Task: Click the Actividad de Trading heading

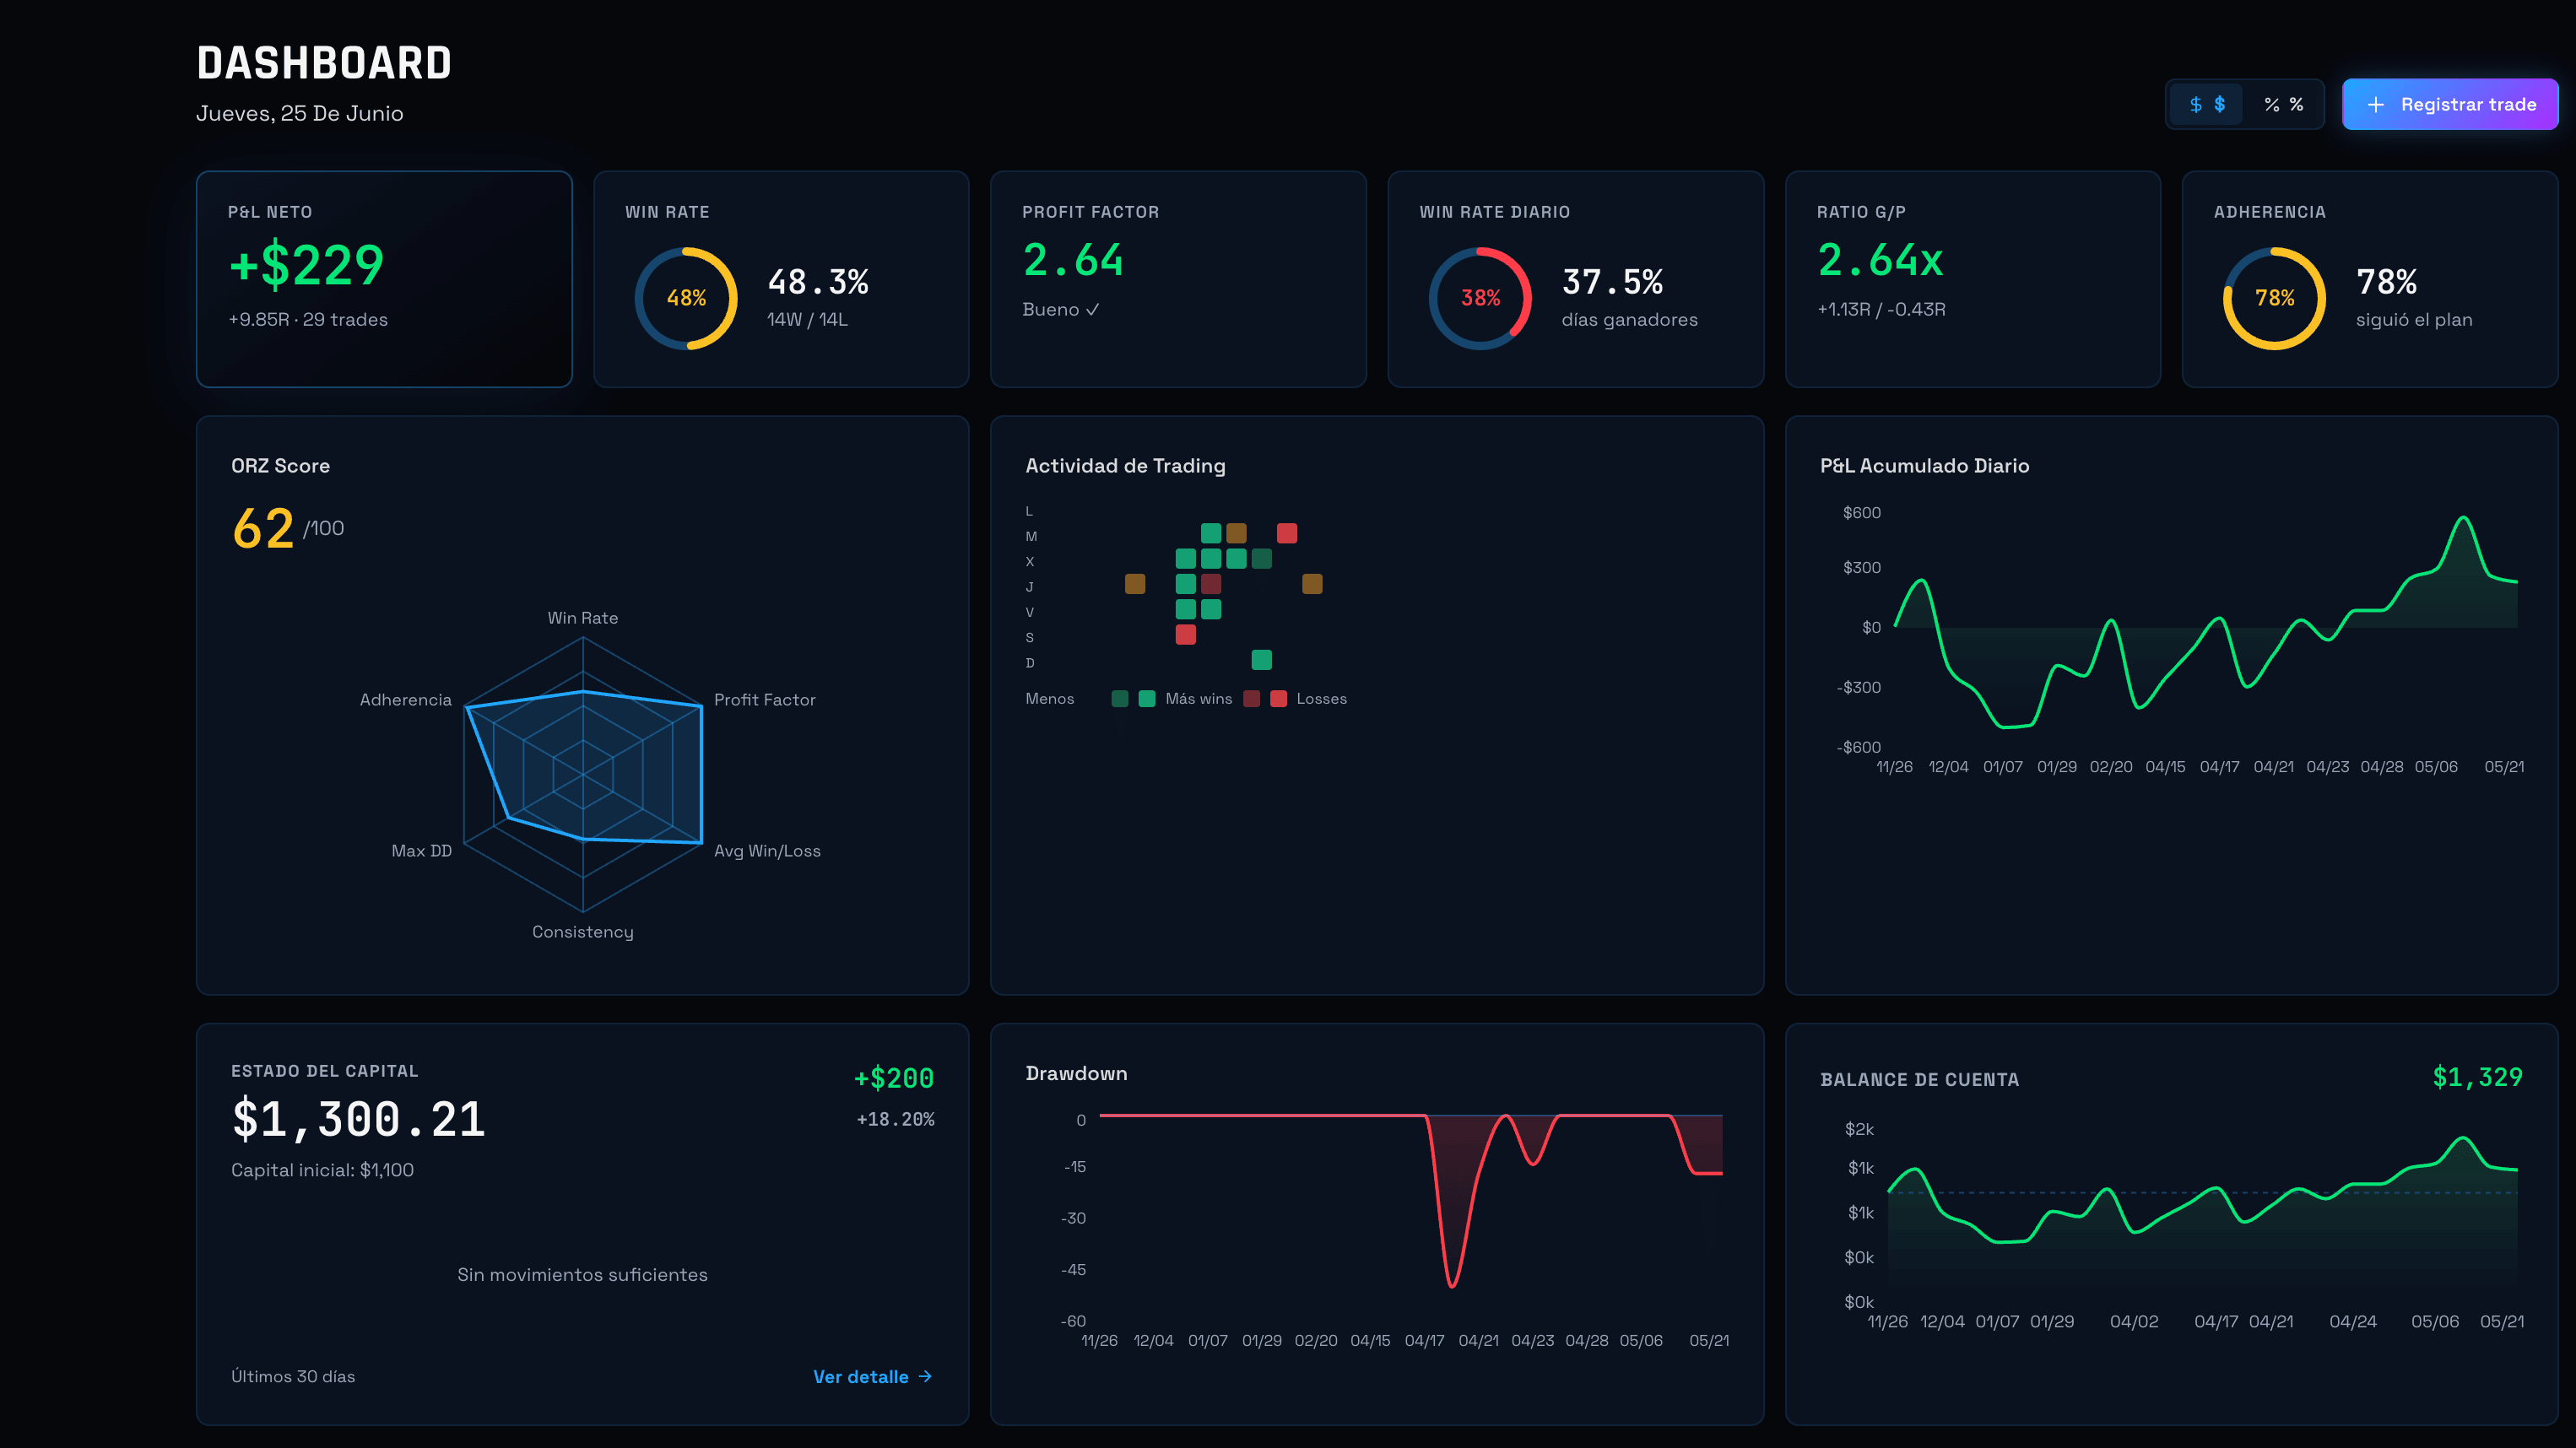Action: tap(1125, 466)
